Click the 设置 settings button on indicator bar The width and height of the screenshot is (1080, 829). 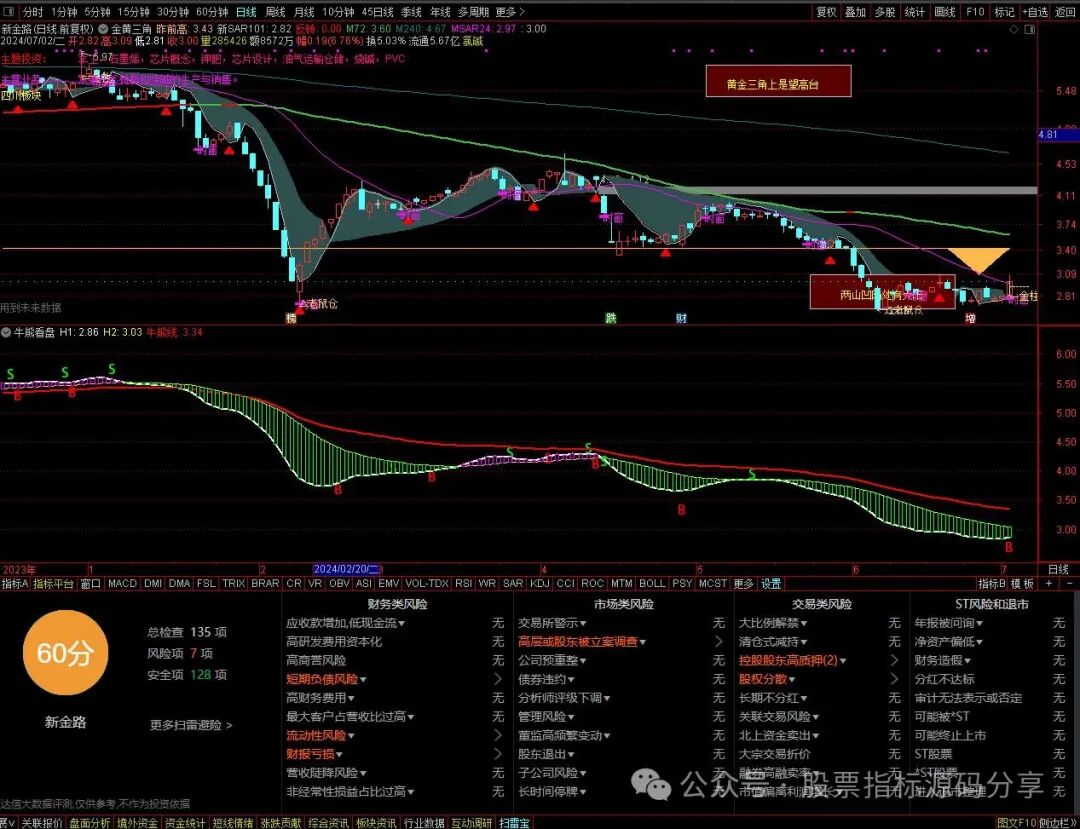click(x=771, y=584)
